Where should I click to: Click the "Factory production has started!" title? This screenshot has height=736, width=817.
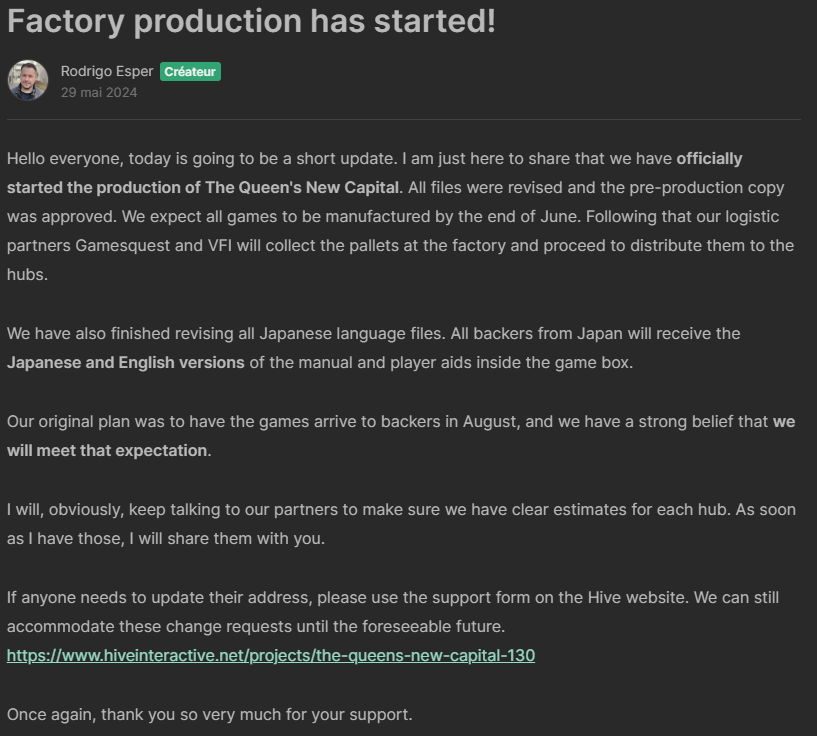pyautogui.click(x=251, y=22)
